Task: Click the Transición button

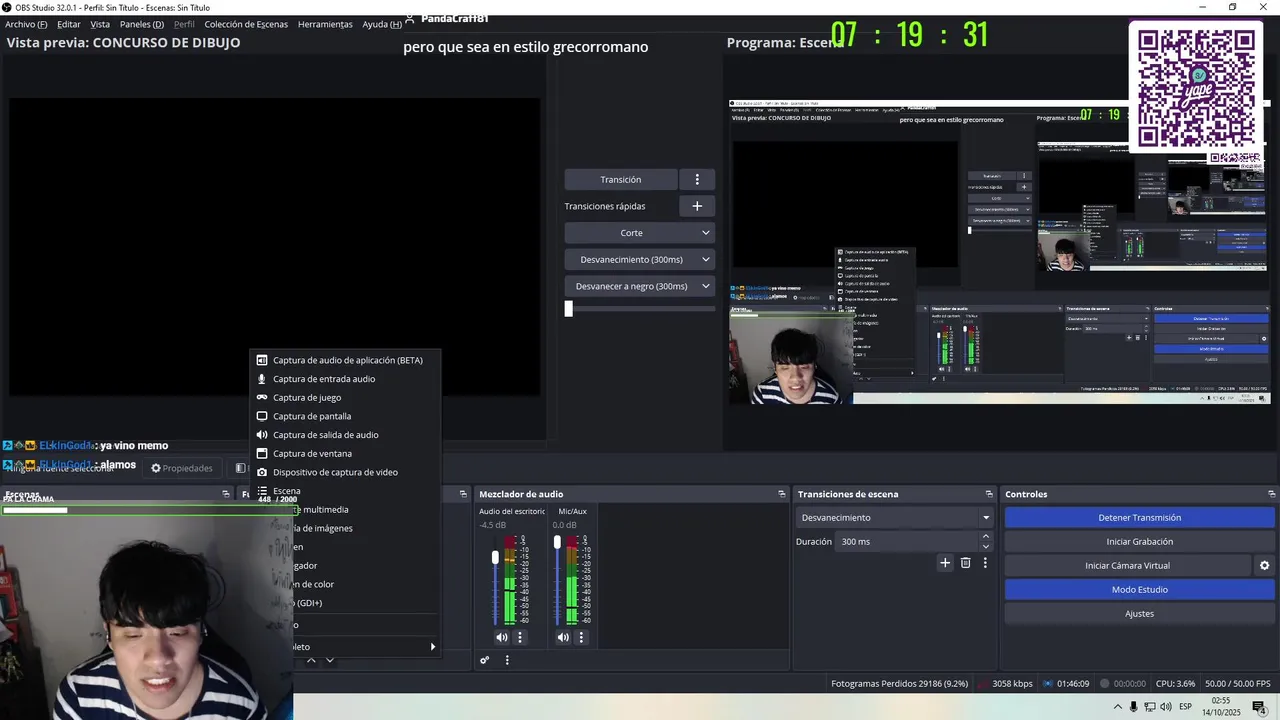Action: click(621, 180)
